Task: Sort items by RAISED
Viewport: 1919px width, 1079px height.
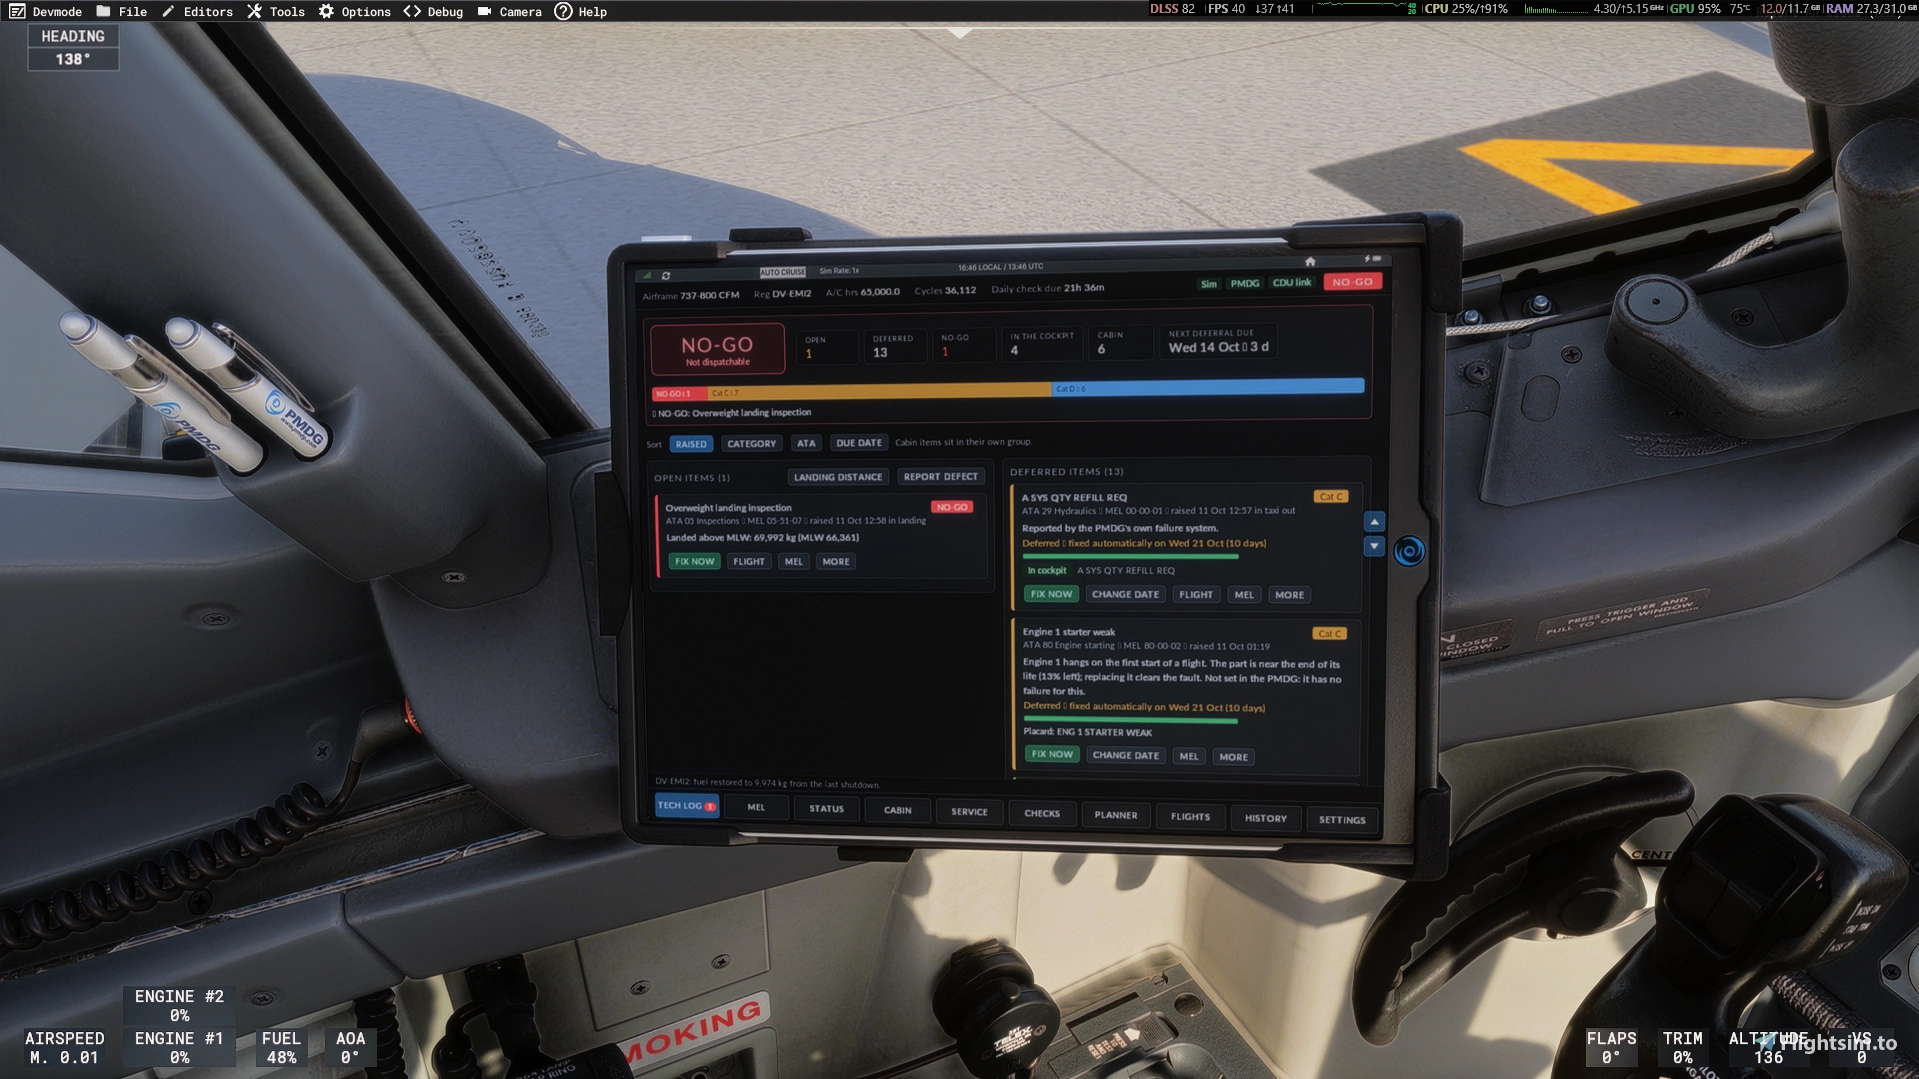Action: click(691, 444)
